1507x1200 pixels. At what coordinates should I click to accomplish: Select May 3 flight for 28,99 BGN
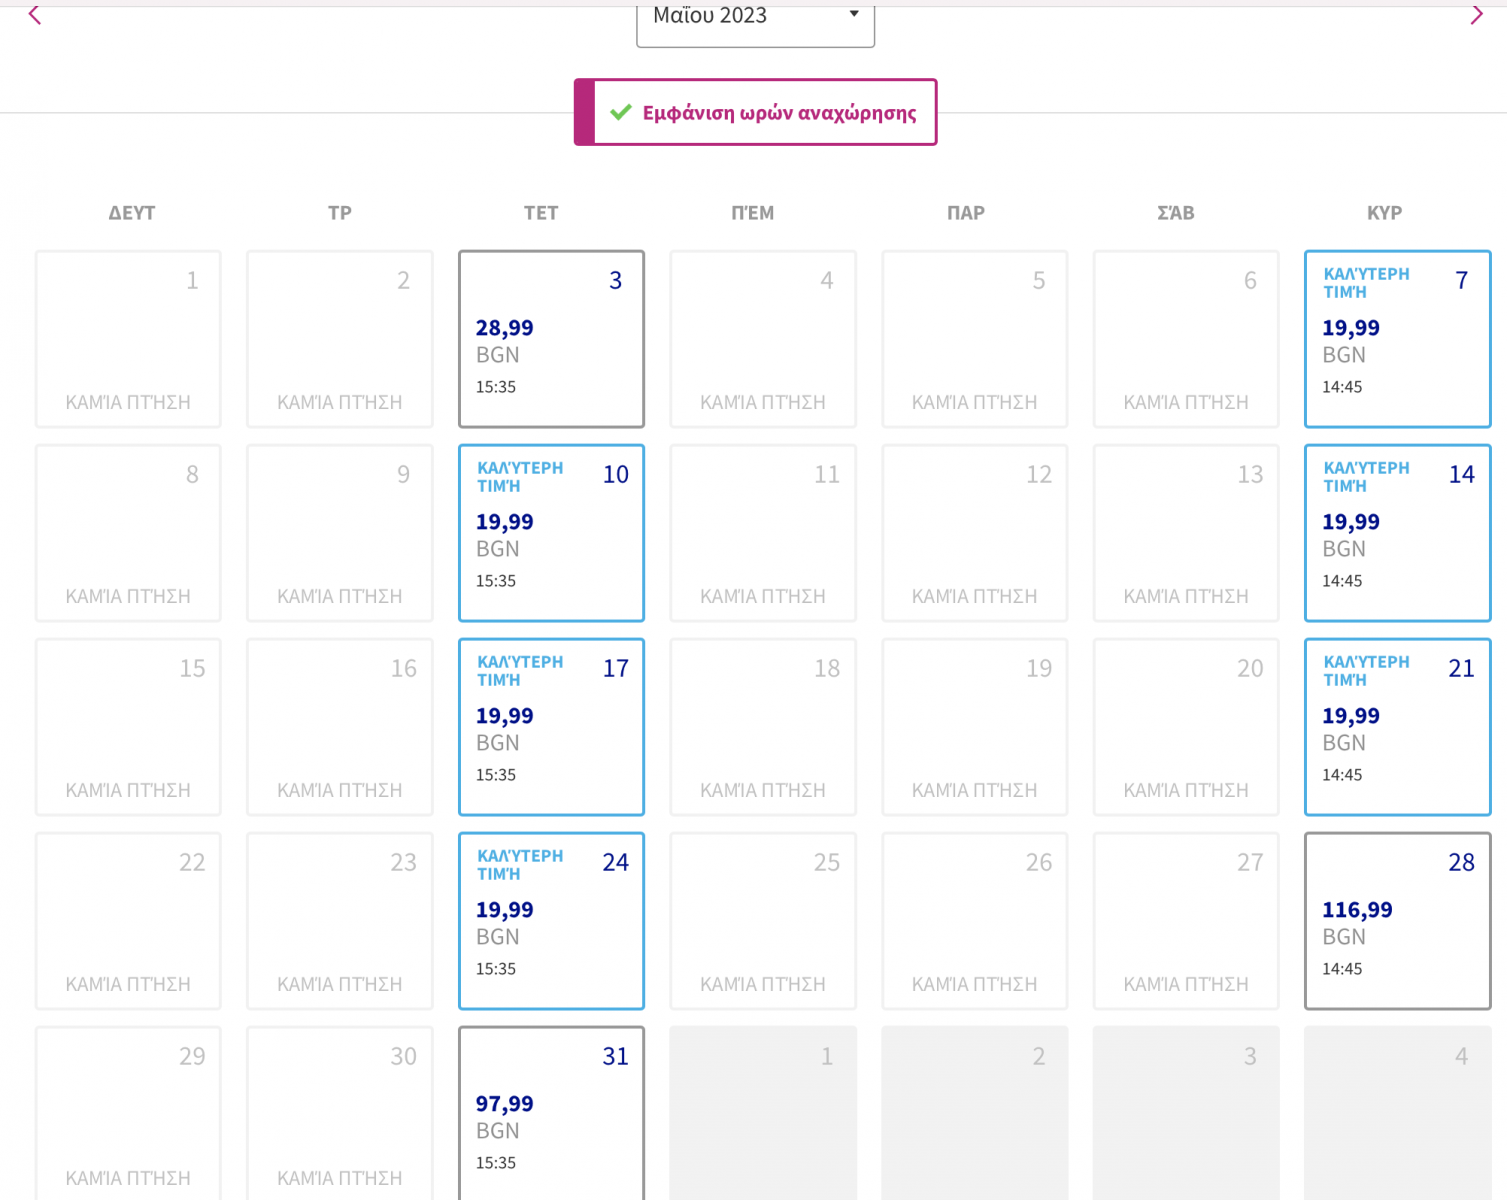pyautogui.click(x=551, y=339)
